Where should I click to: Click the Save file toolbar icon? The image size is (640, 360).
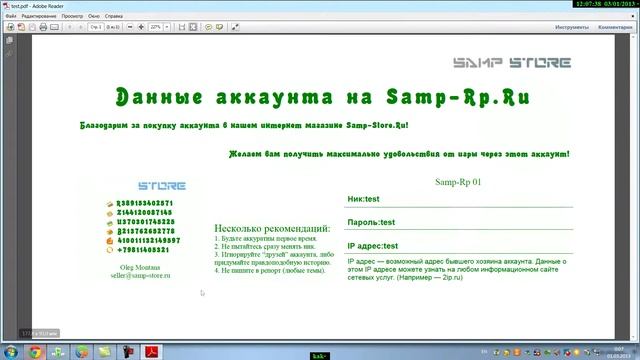coord(32,27)
